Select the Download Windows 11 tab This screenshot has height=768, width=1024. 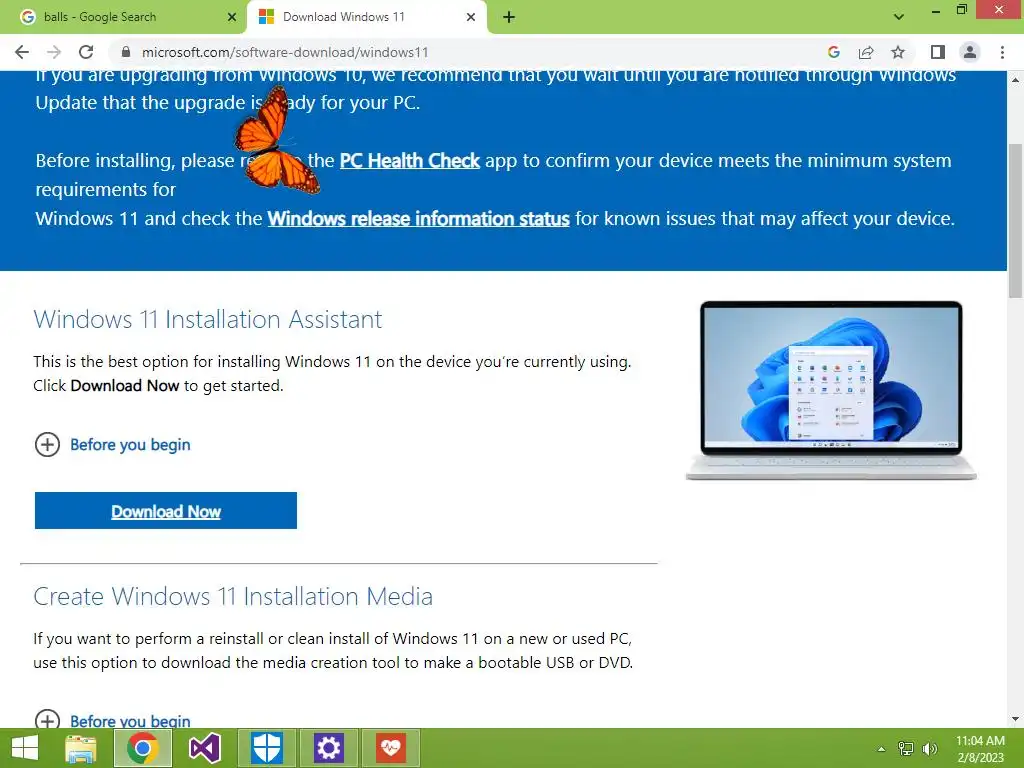(366, 17)
